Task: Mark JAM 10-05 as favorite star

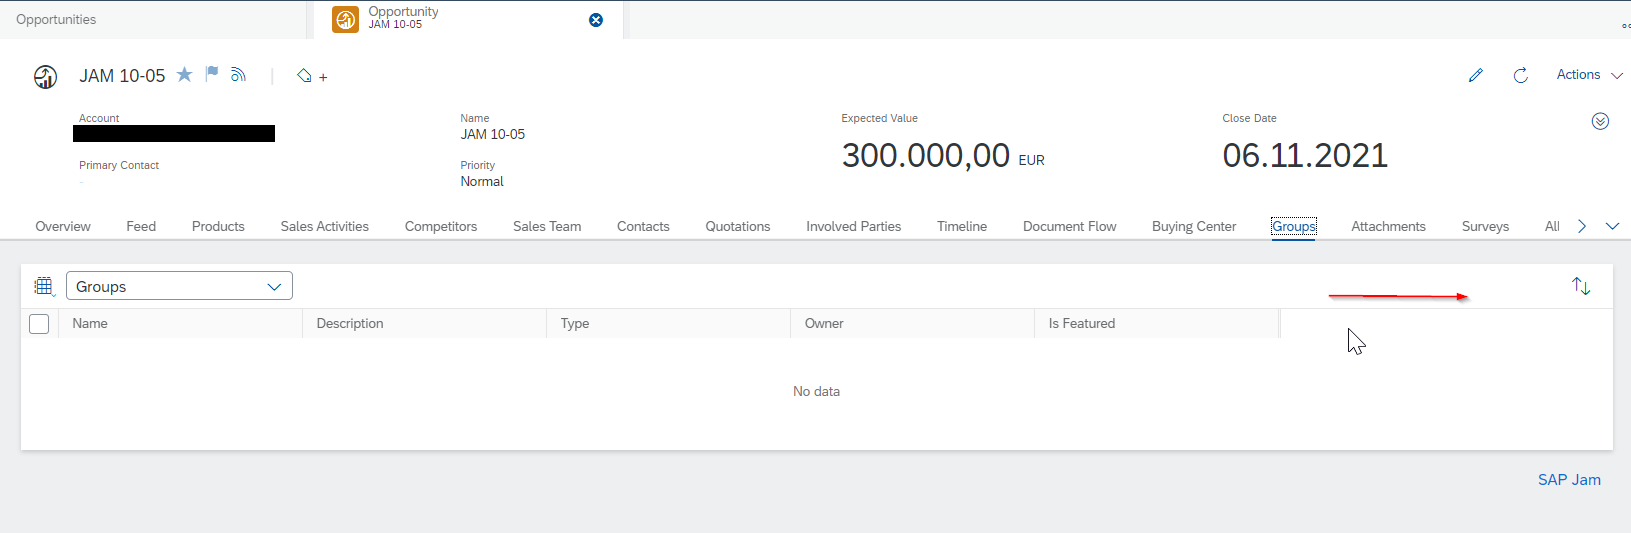Action: coord(184,75)
